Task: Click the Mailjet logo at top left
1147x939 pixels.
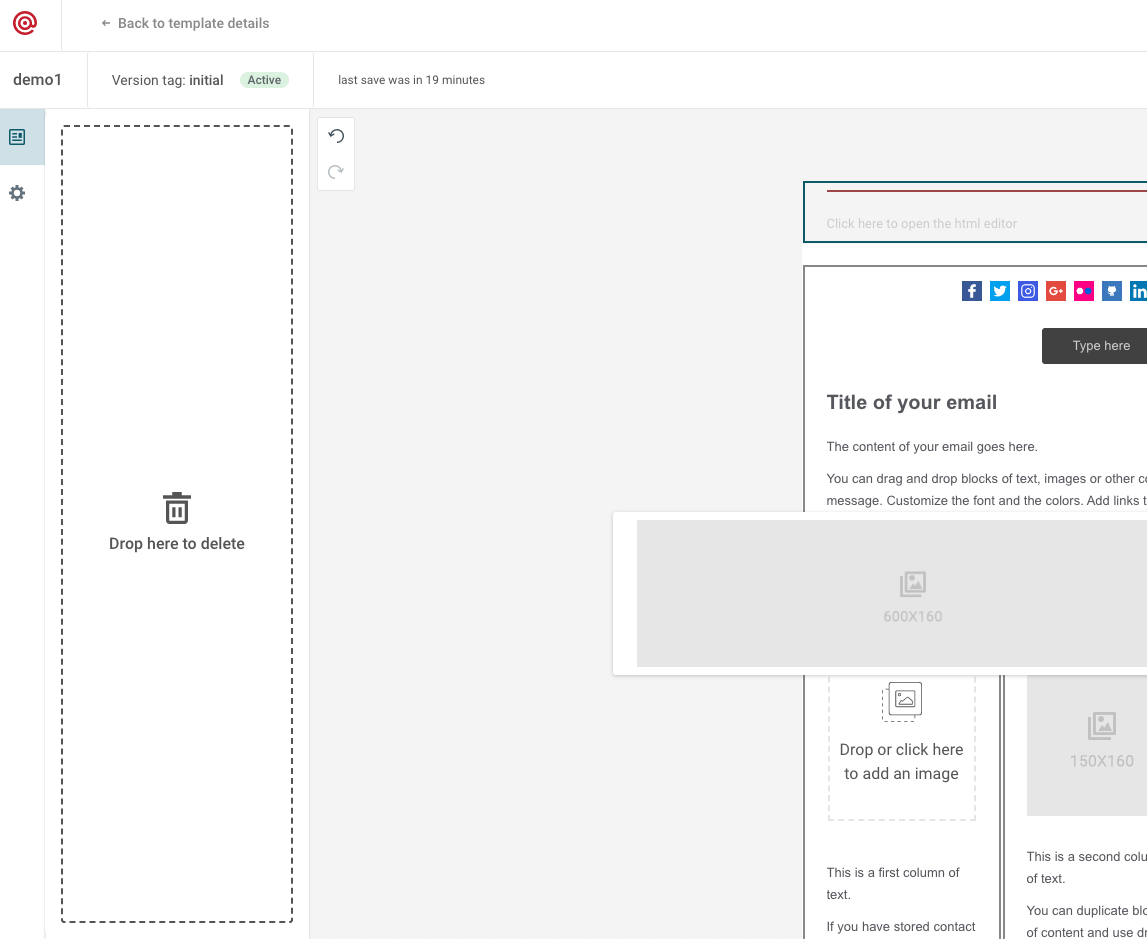Action: click(x=25, y=23)
